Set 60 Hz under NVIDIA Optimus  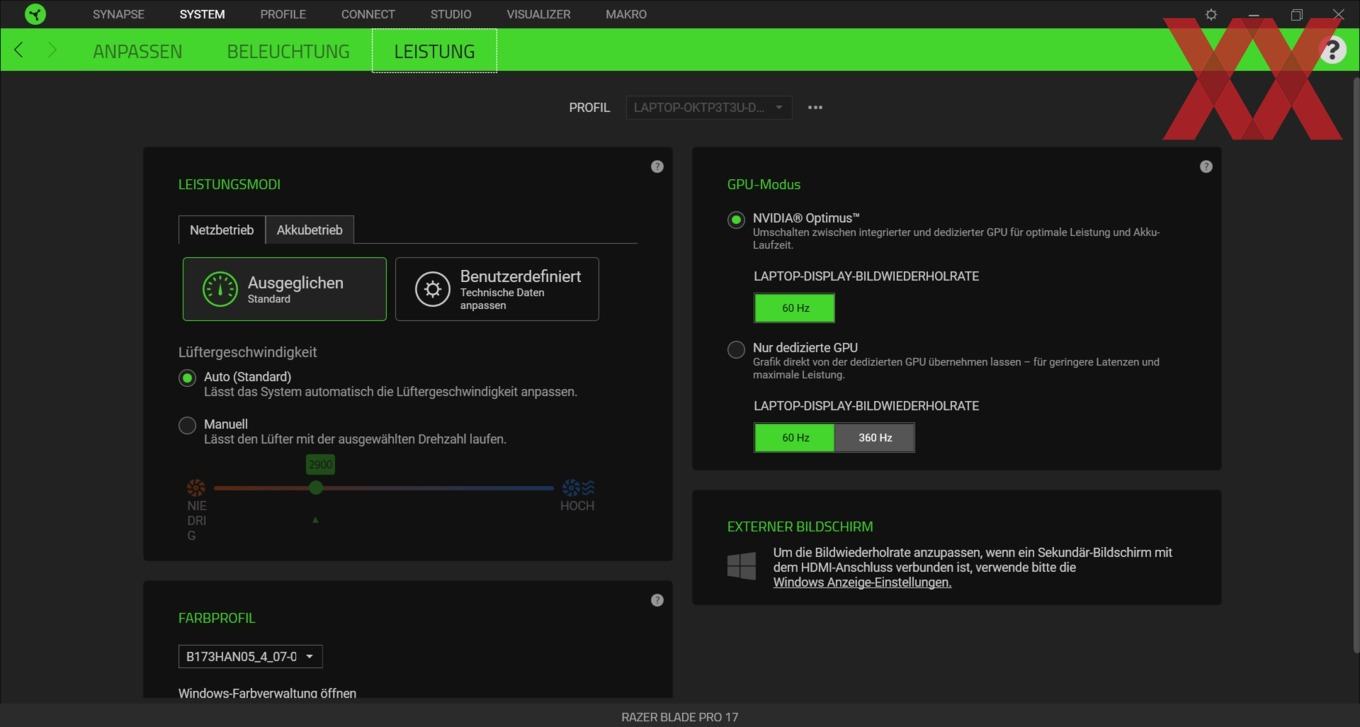[x=794, y=308]
